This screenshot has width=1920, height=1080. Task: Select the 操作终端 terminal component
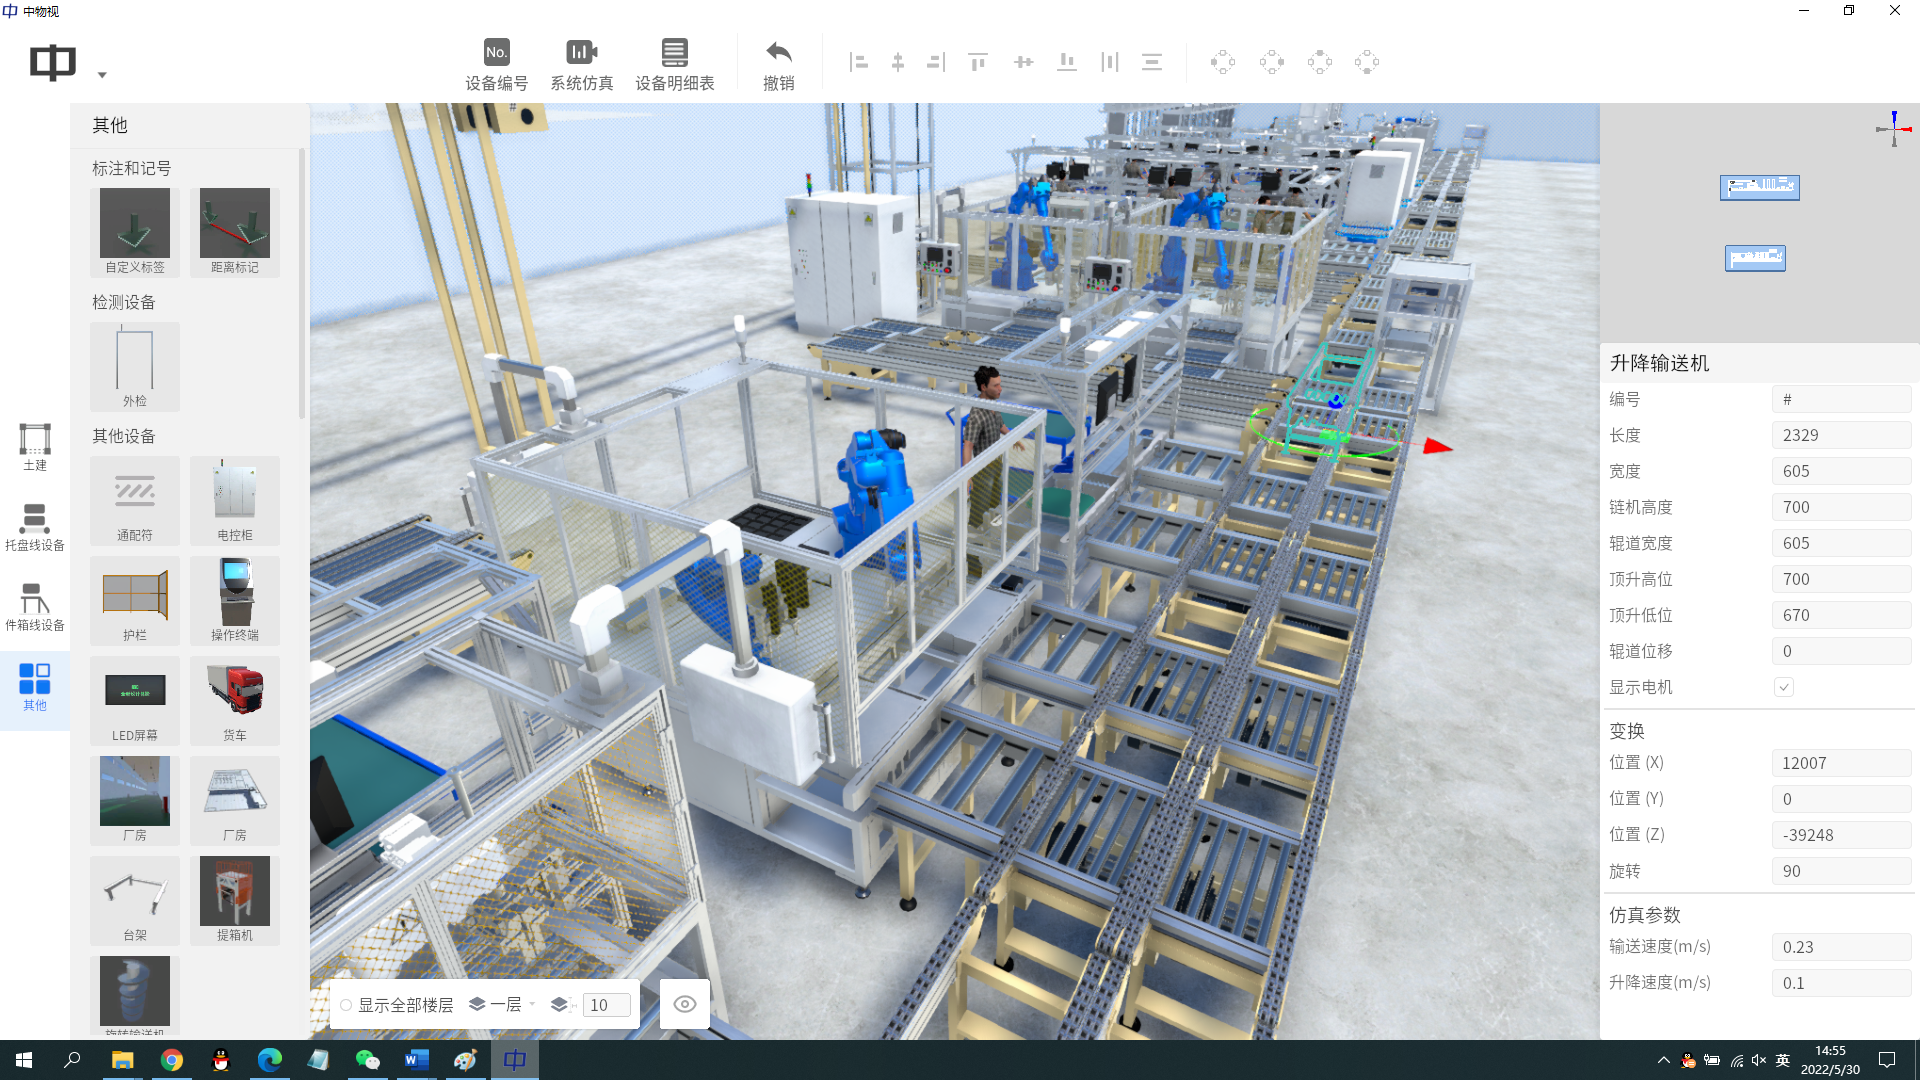[x=235, y=600]
